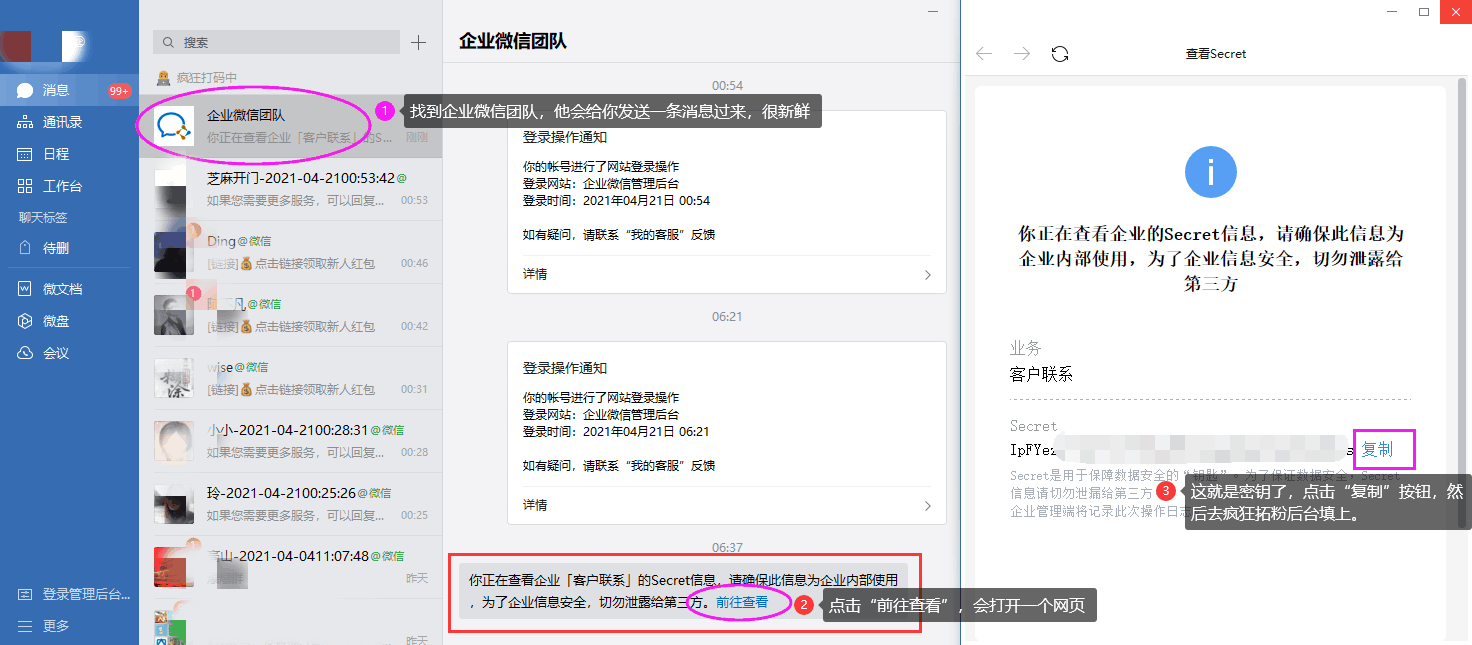Click the 复制 copy button

(x=1377, y=450)
